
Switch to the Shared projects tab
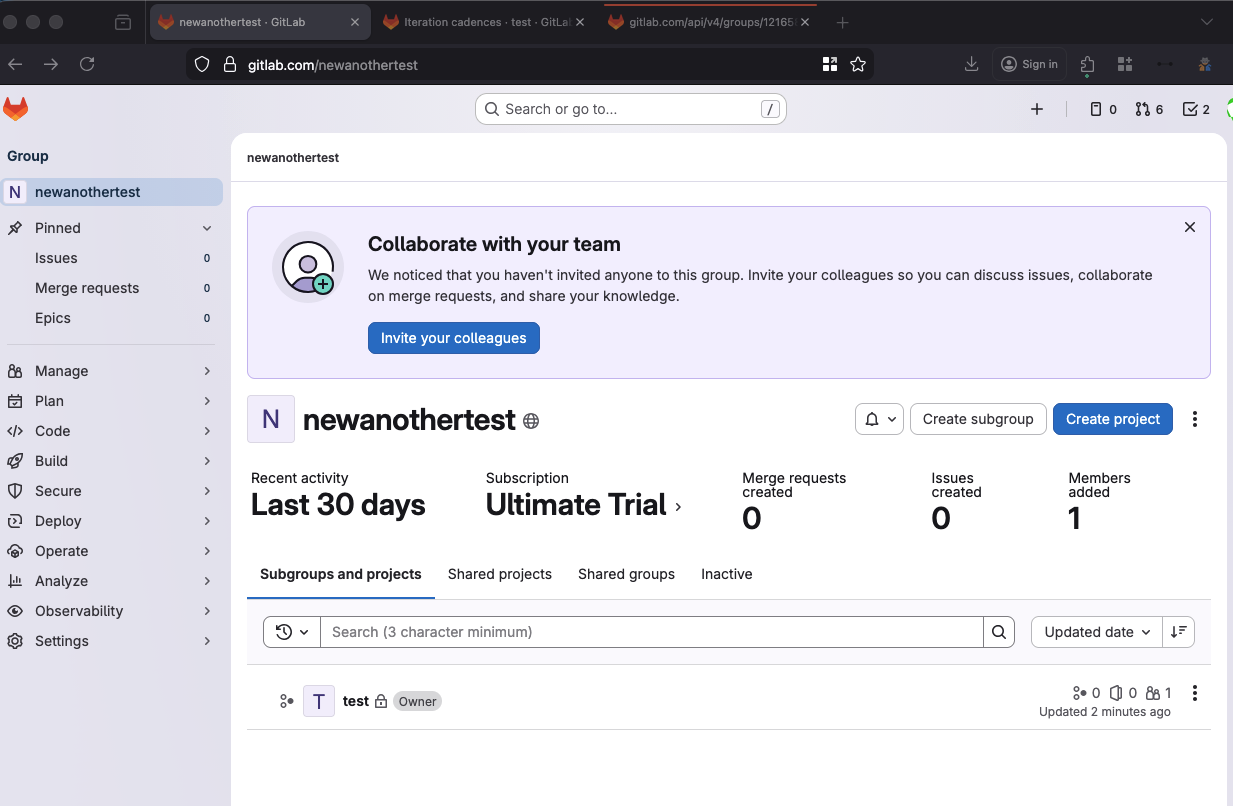point(499,574)
